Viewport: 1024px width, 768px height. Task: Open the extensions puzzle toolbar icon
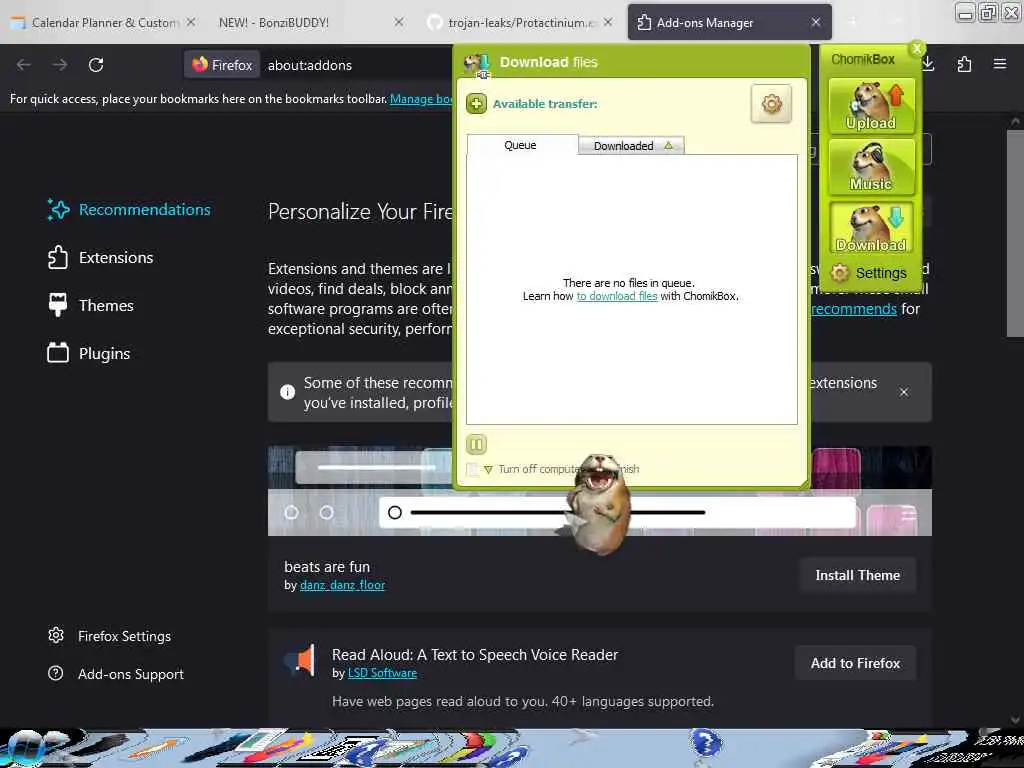[x=964, y=64]
